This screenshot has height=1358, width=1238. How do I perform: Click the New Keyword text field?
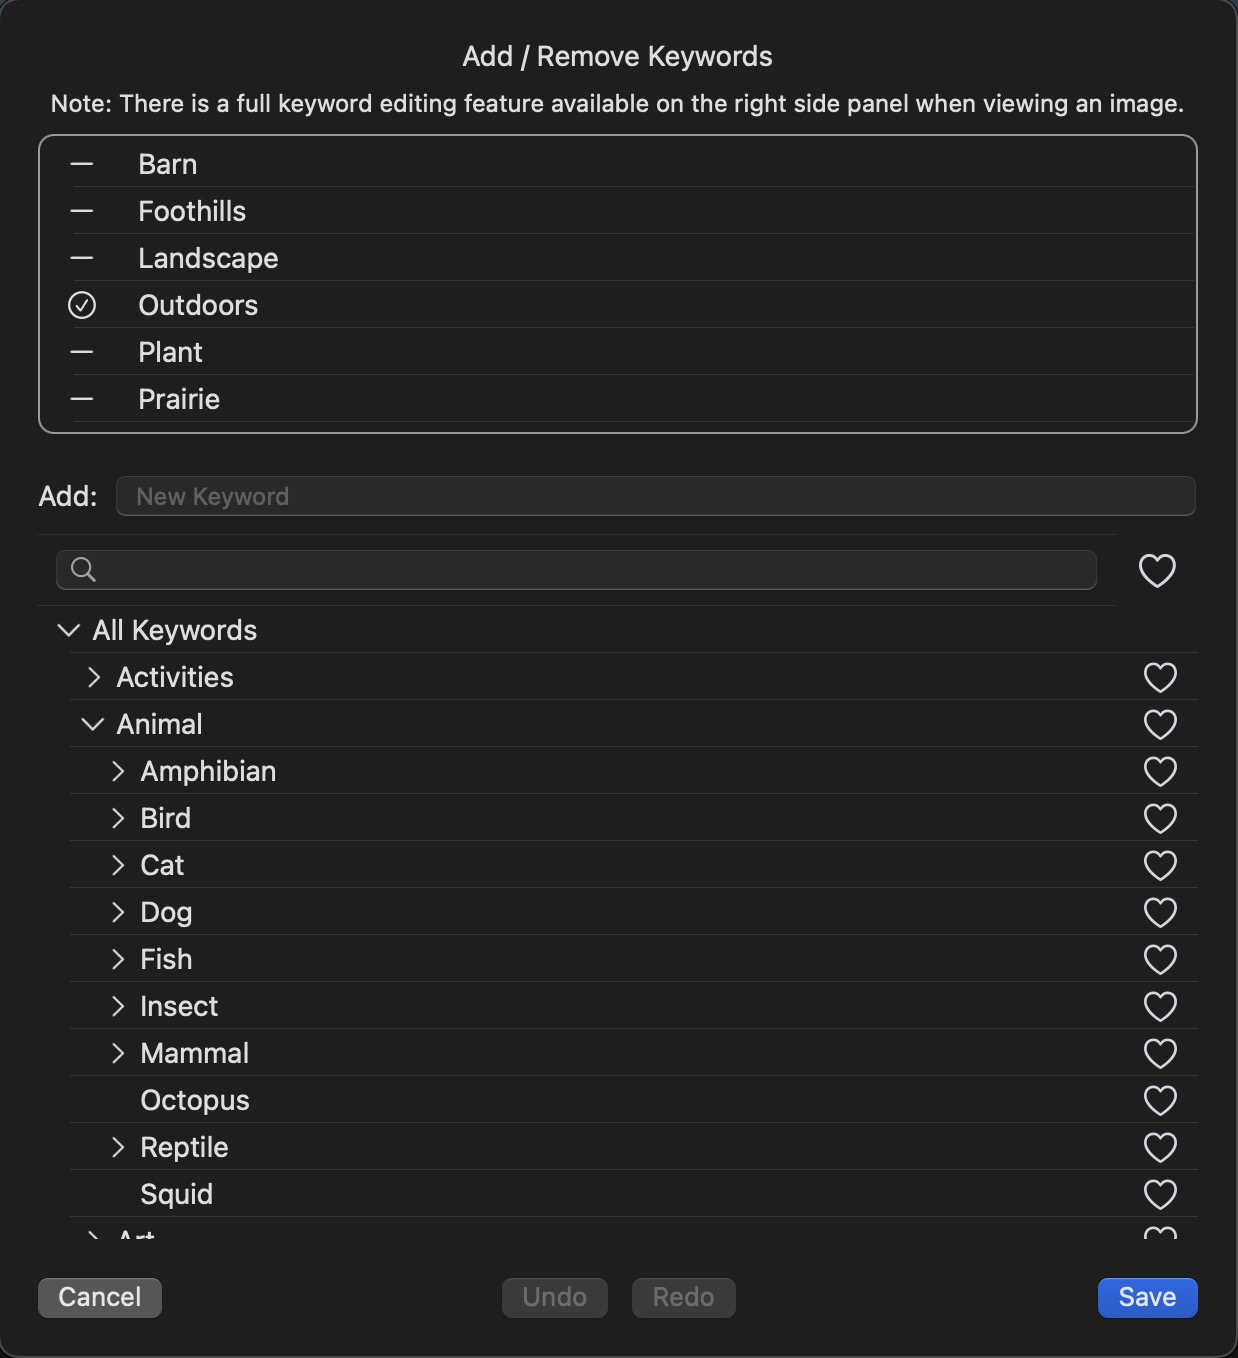click(655, 496)
